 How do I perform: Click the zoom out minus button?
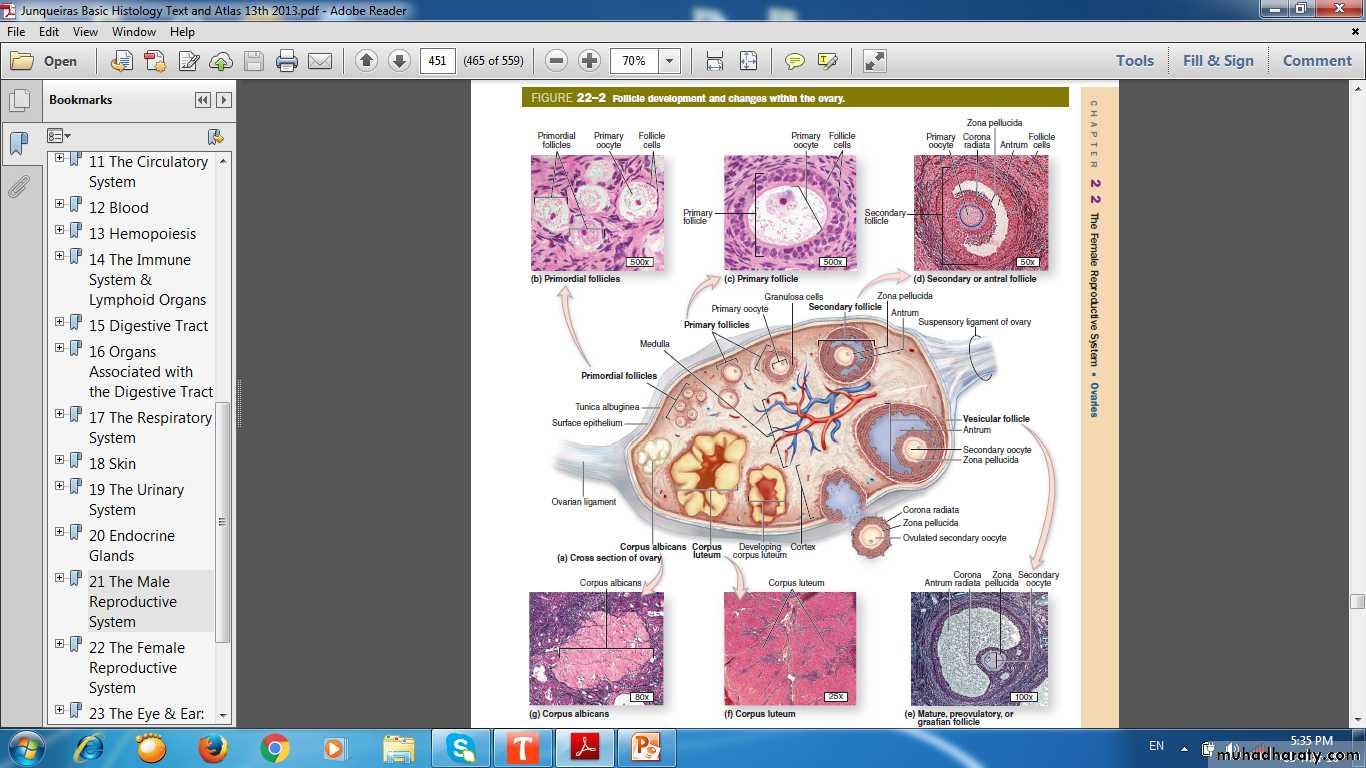tap(557, 61)
